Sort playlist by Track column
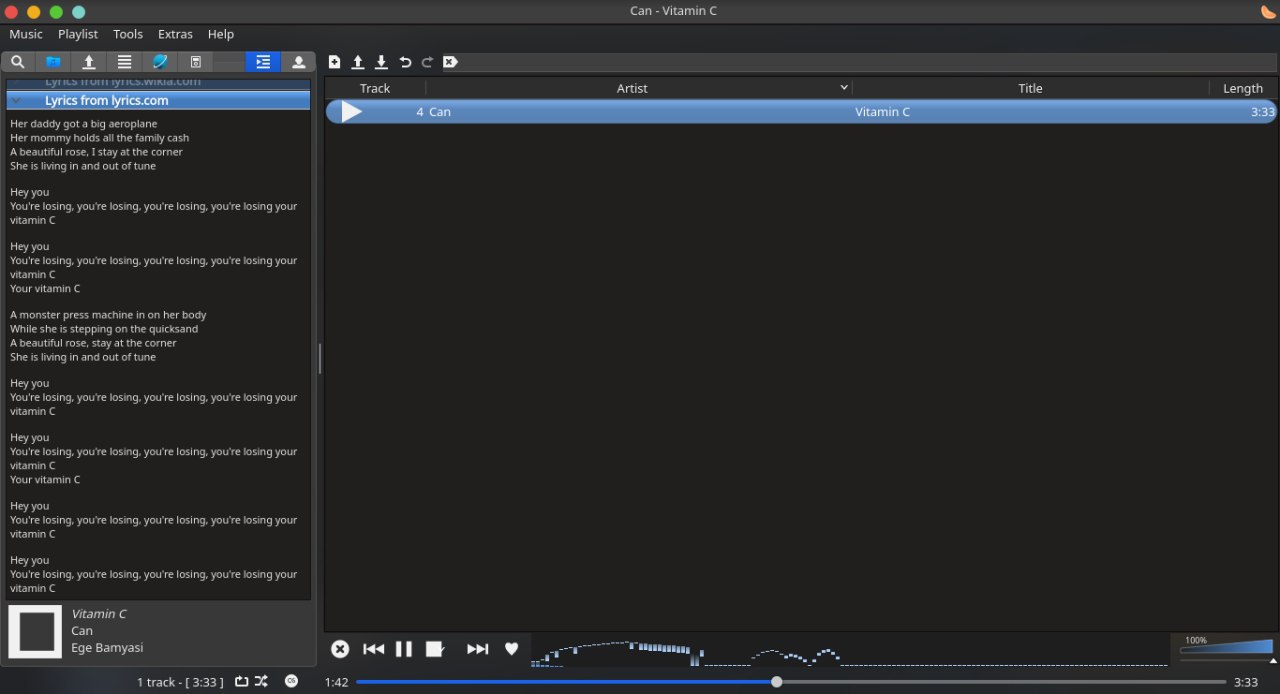The image size is (1280, 694). (375, 88)
